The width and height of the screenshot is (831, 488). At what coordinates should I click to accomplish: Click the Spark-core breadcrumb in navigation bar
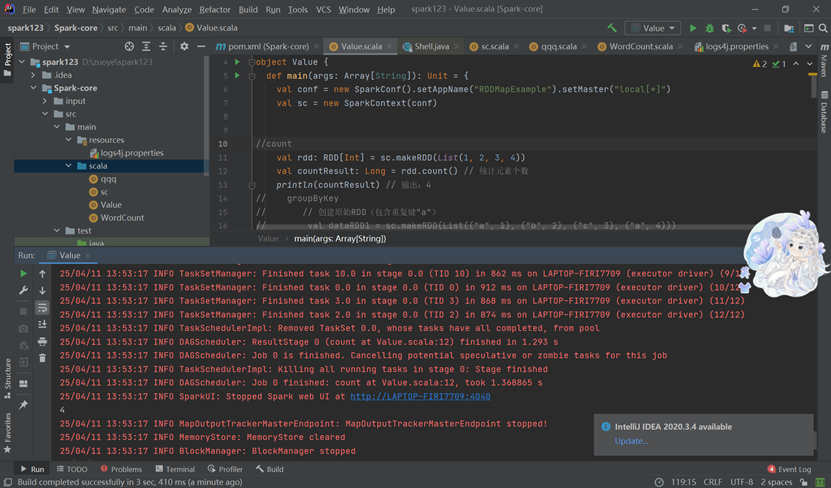(76, 28)
